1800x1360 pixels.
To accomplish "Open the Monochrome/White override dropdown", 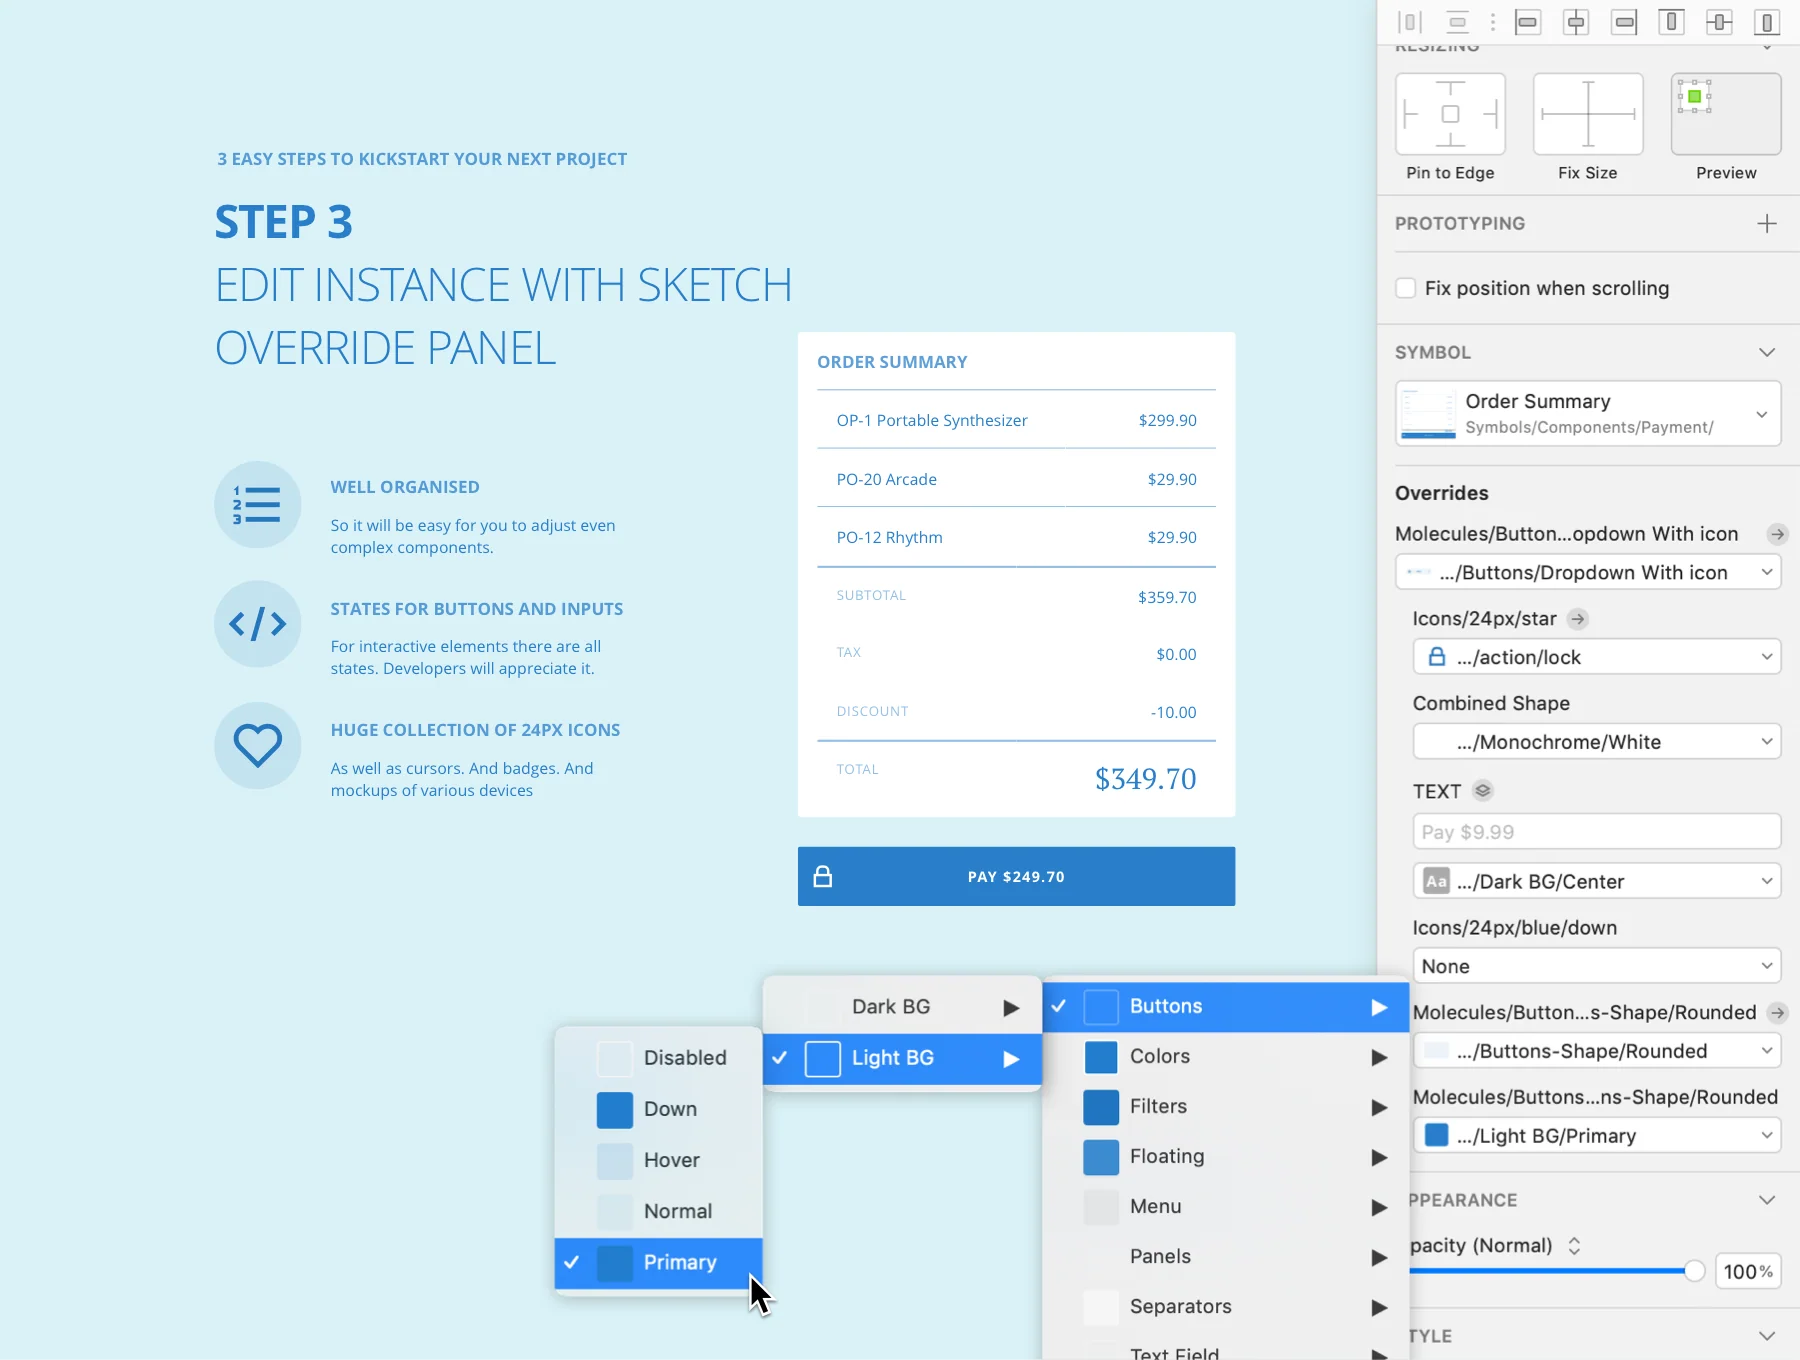I will 1597,742.
